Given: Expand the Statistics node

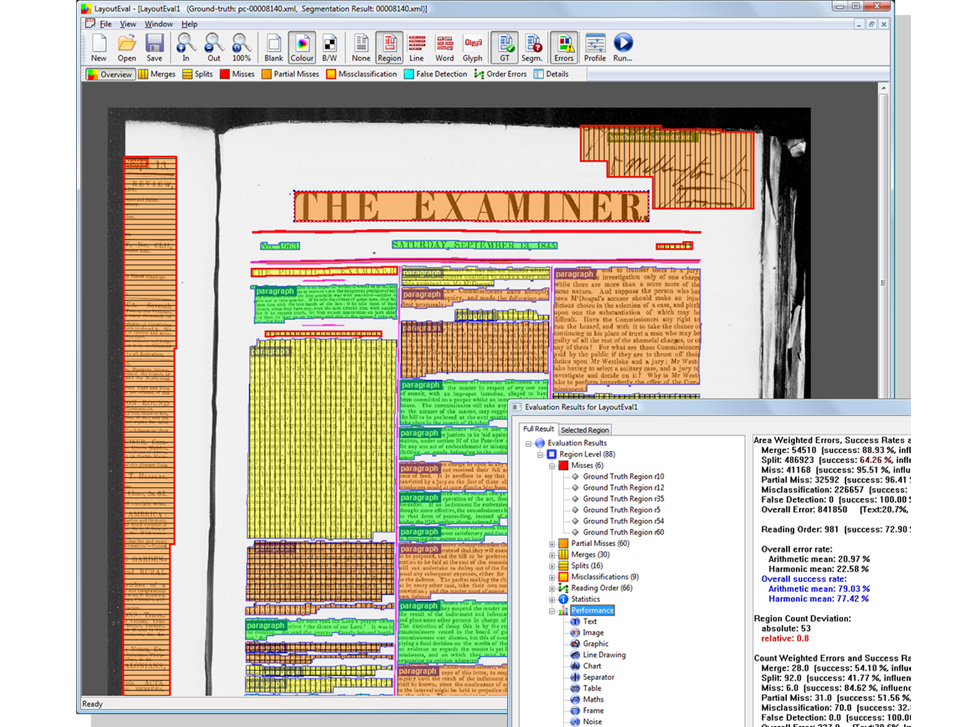Looking at the screenshot, I should tap(551, 599).
